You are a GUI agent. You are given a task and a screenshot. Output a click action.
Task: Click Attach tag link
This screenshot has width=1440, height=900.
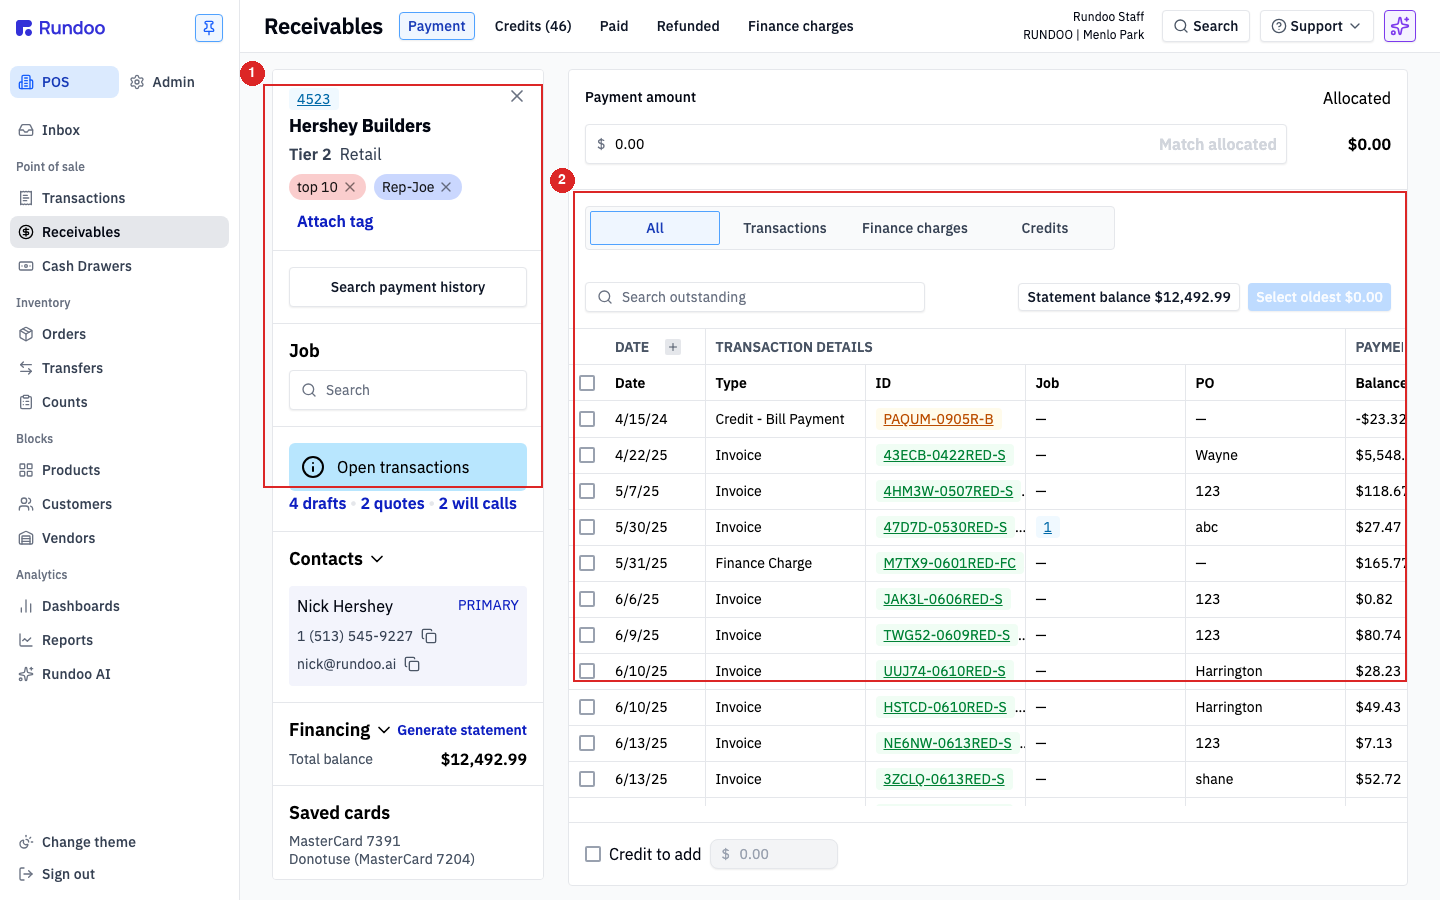335,222
